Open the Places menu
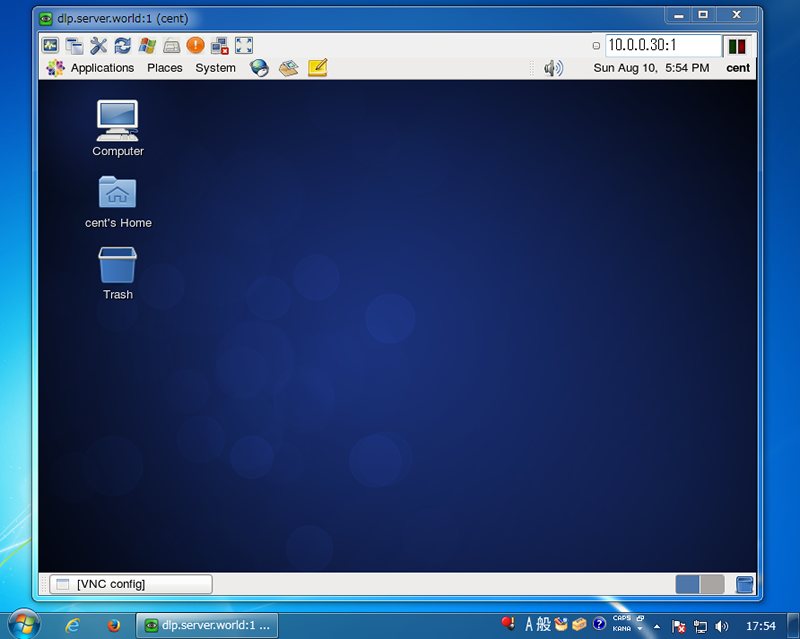This screenshot has height=639, width=800. pyautogui.click(x=164, y=68)
